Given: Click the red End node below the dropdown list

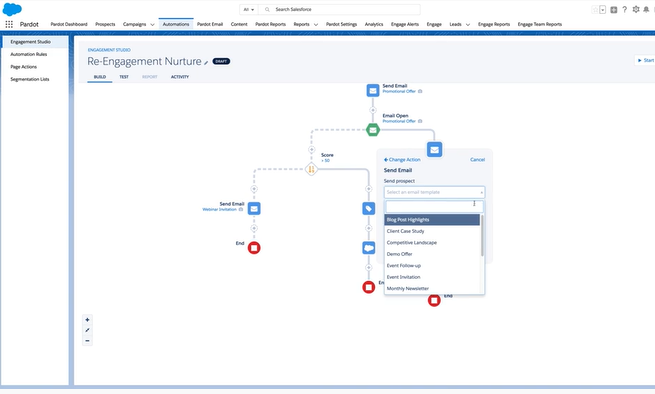Looking at the screenshot, I should [434, 300].
